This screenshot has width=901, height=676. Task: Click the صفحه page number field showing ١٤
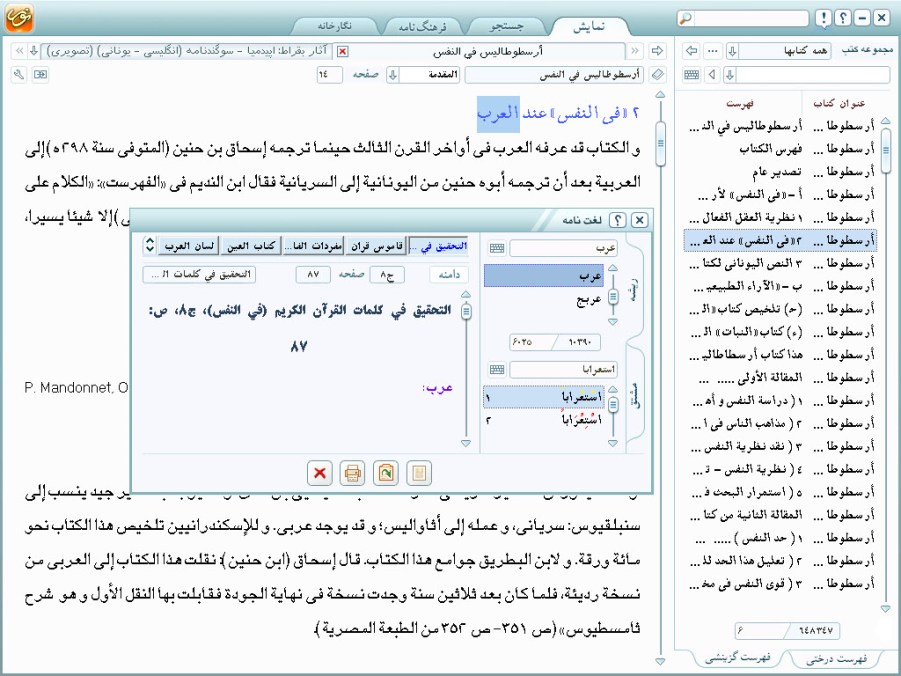point(329,75)
